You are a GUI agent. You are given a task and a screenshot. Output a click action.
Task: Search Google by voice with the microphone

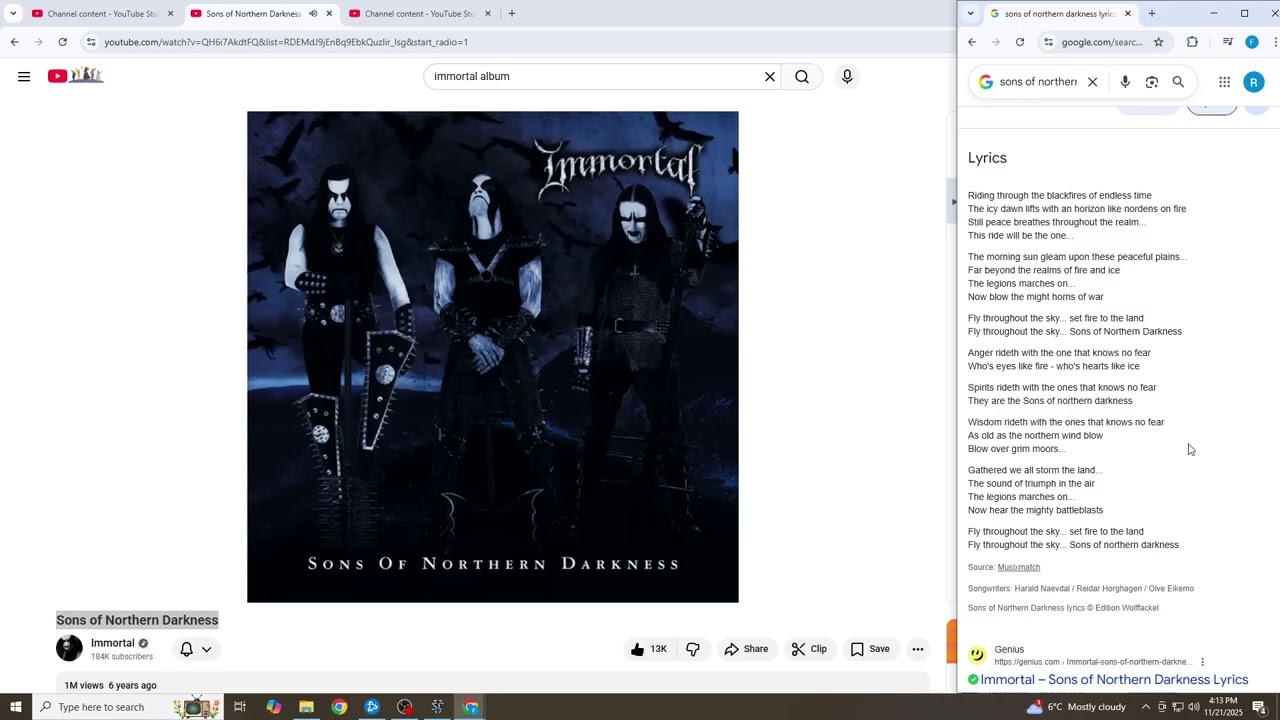pos(1125,82)
